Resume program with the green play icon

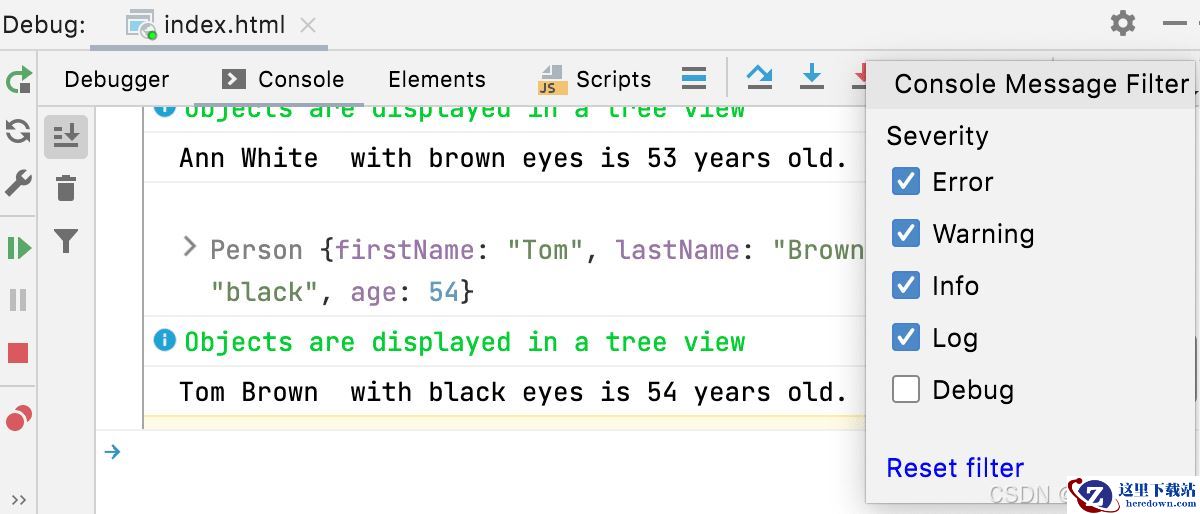tap(18, 247)
